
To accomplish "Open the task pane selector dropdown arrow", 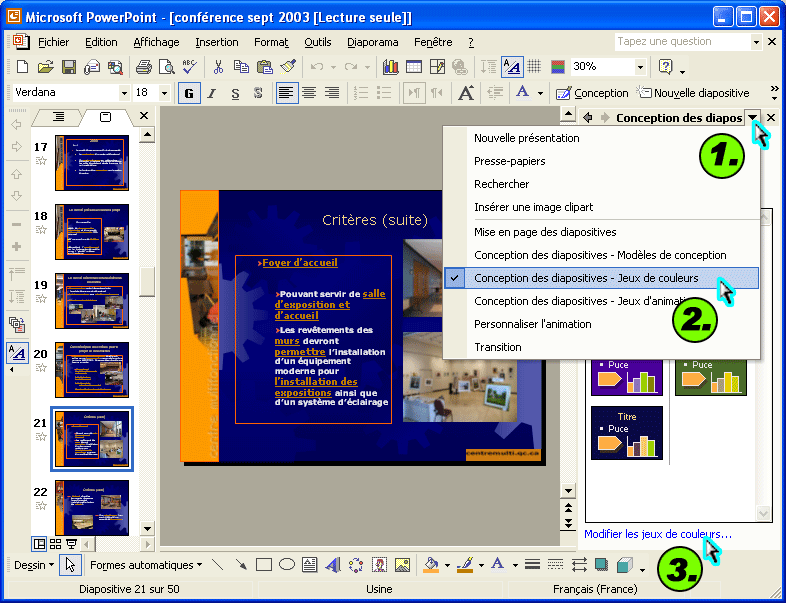I will 752,117.
